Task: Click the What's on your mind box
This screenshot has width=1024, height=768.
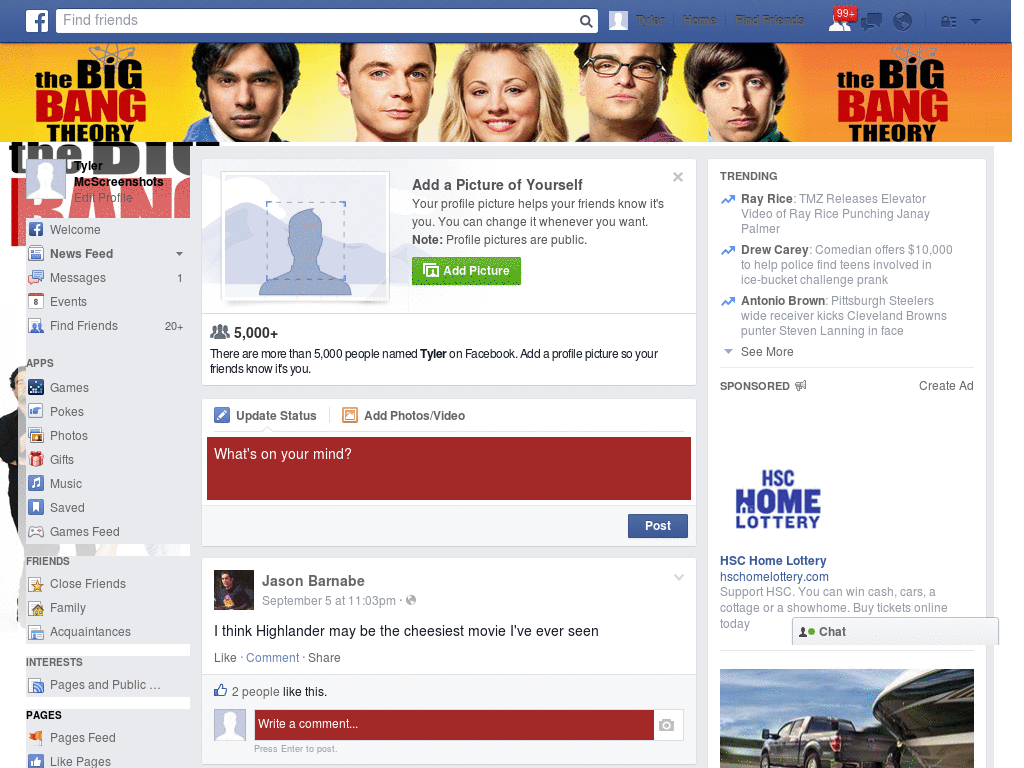Action: click(x=449, y=469)
